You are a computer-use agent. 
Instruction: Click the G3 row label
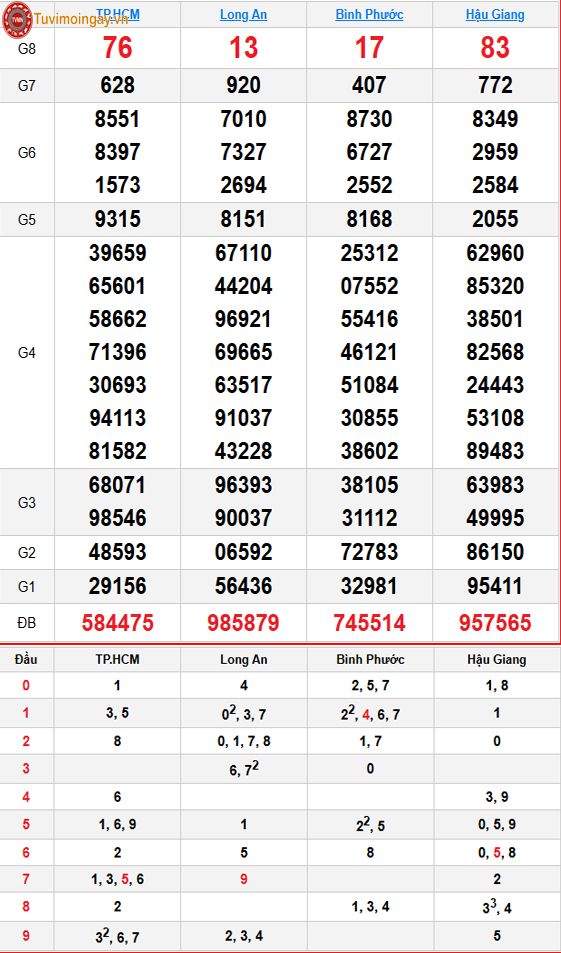pos(27,502)
